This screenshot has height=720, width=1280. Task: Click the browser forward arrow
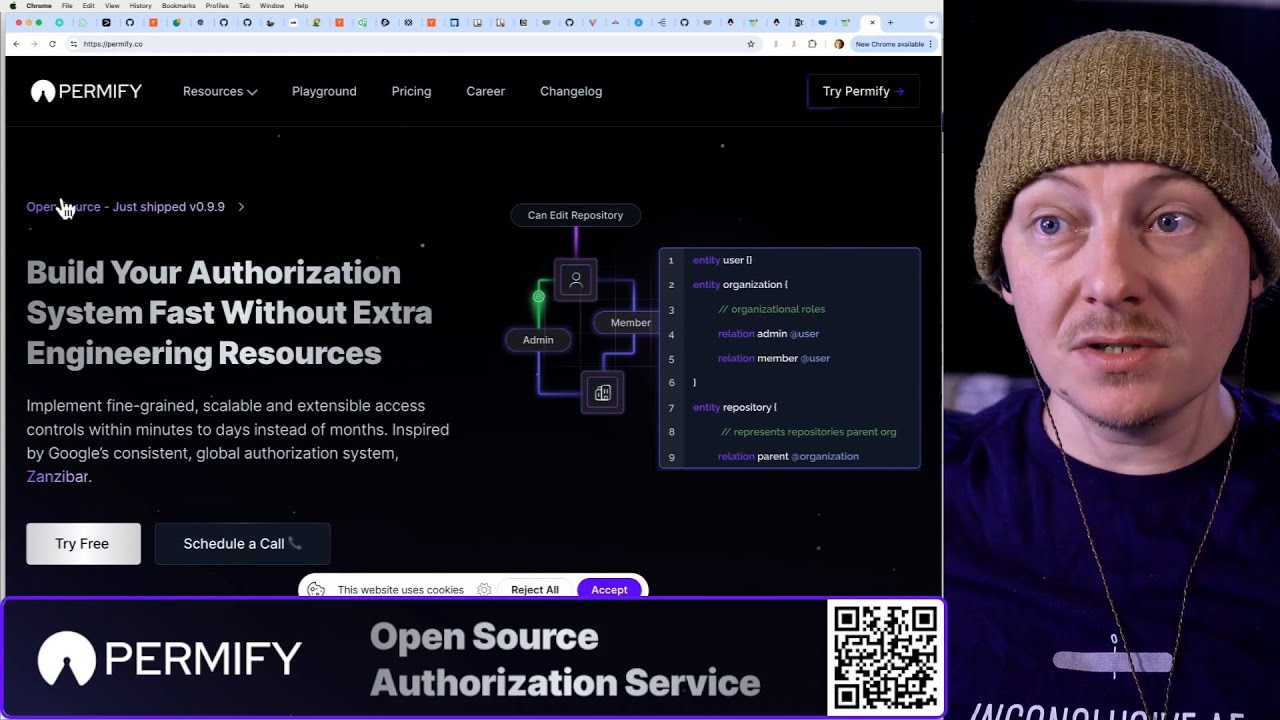(x=34, y=44)
